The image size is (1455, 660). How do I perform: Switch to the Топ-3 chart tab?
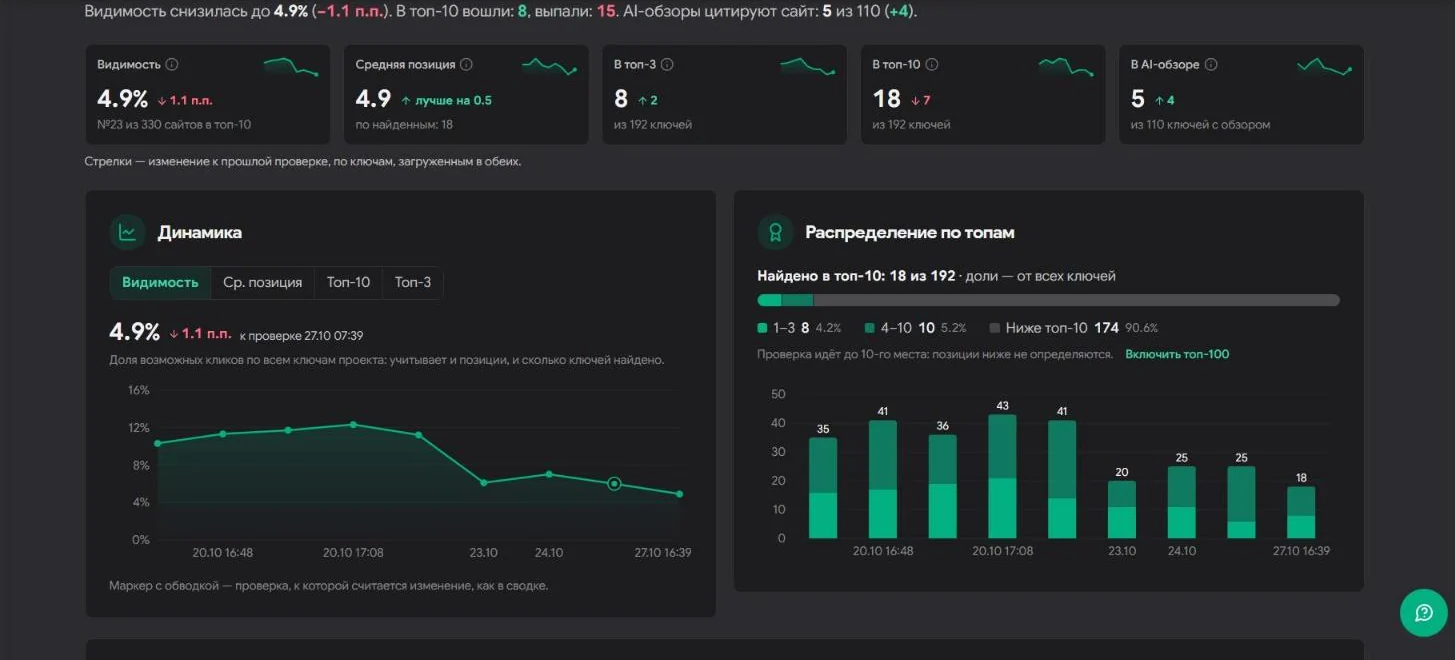pos(413,283)
